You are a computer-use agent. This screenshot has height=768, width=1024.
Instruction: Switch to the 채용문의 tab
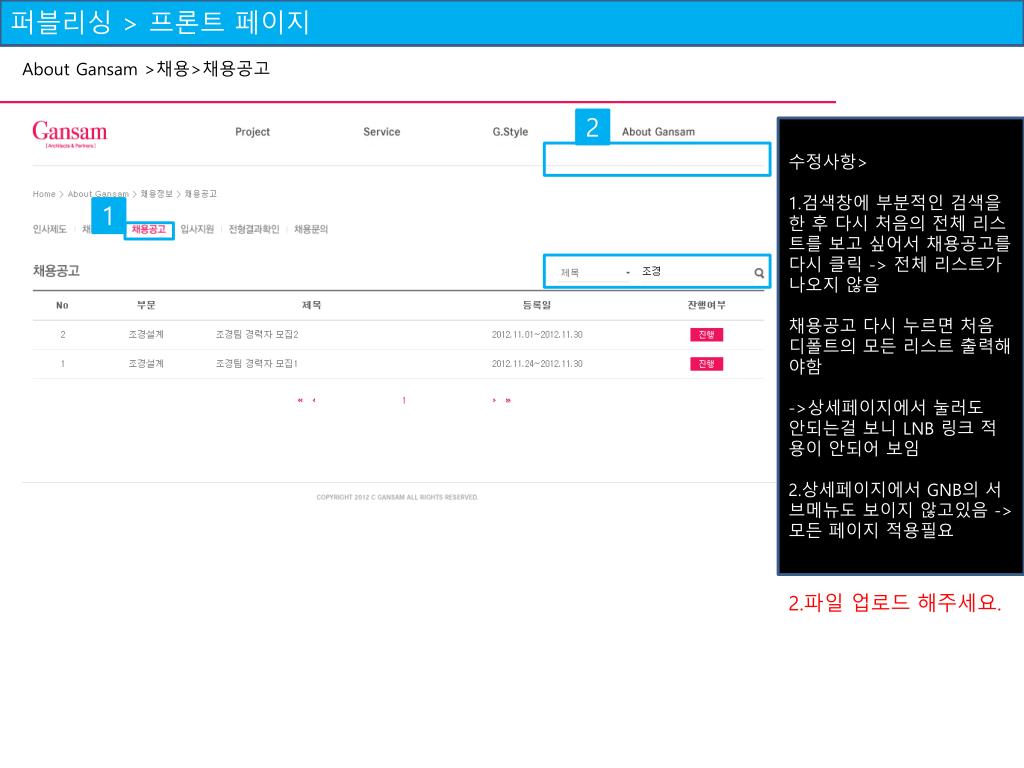311,229
